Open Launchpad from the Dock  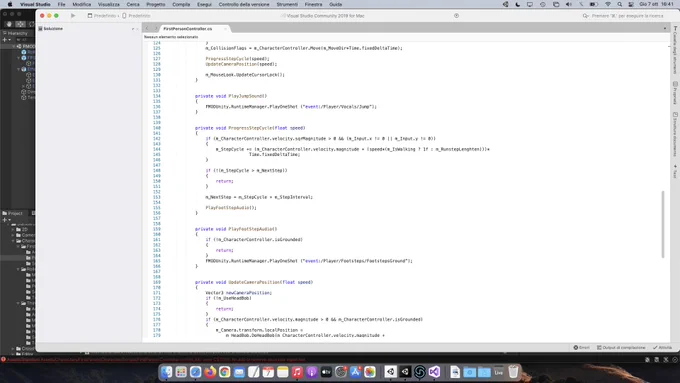click(181, 372)
